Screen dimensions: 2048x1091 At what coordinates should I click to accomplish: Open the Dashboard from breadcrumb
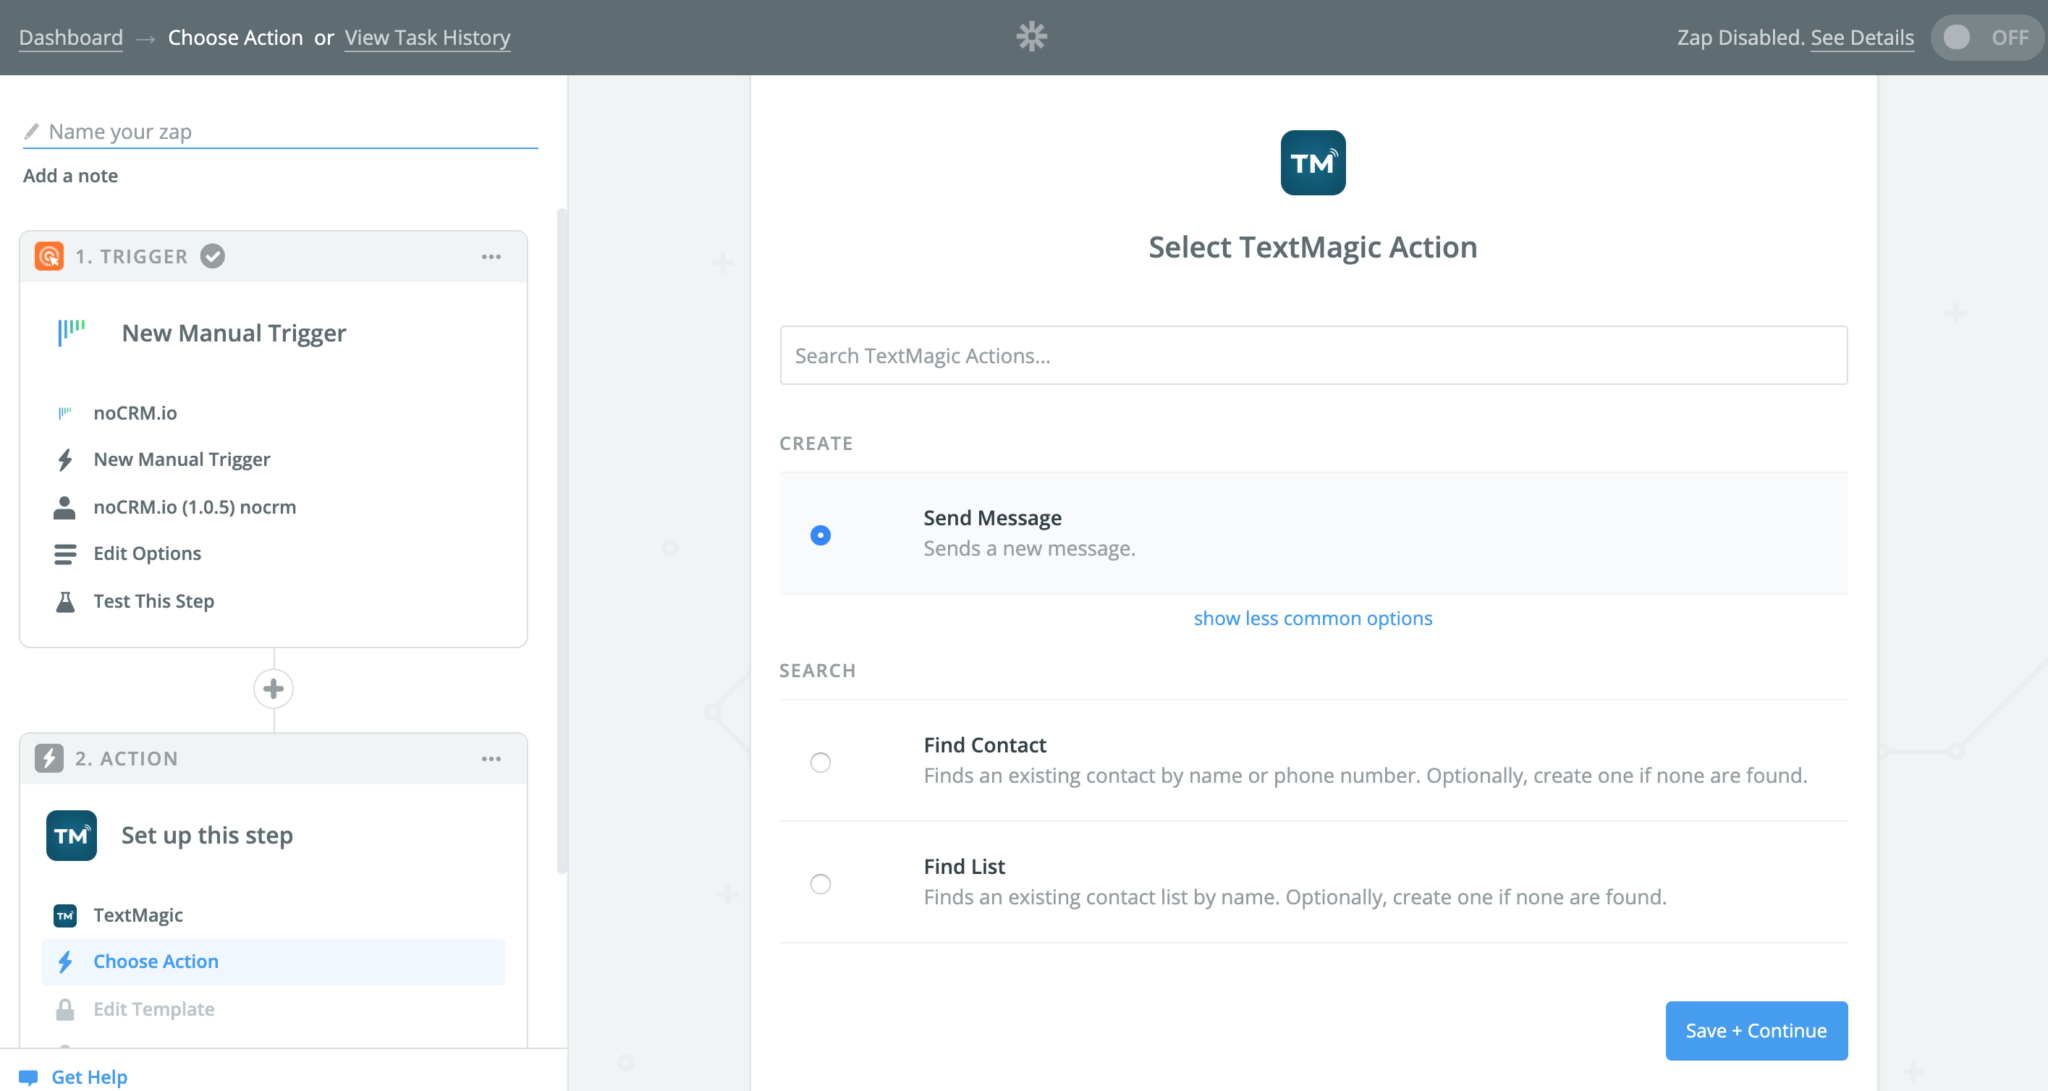pos(70,37)
